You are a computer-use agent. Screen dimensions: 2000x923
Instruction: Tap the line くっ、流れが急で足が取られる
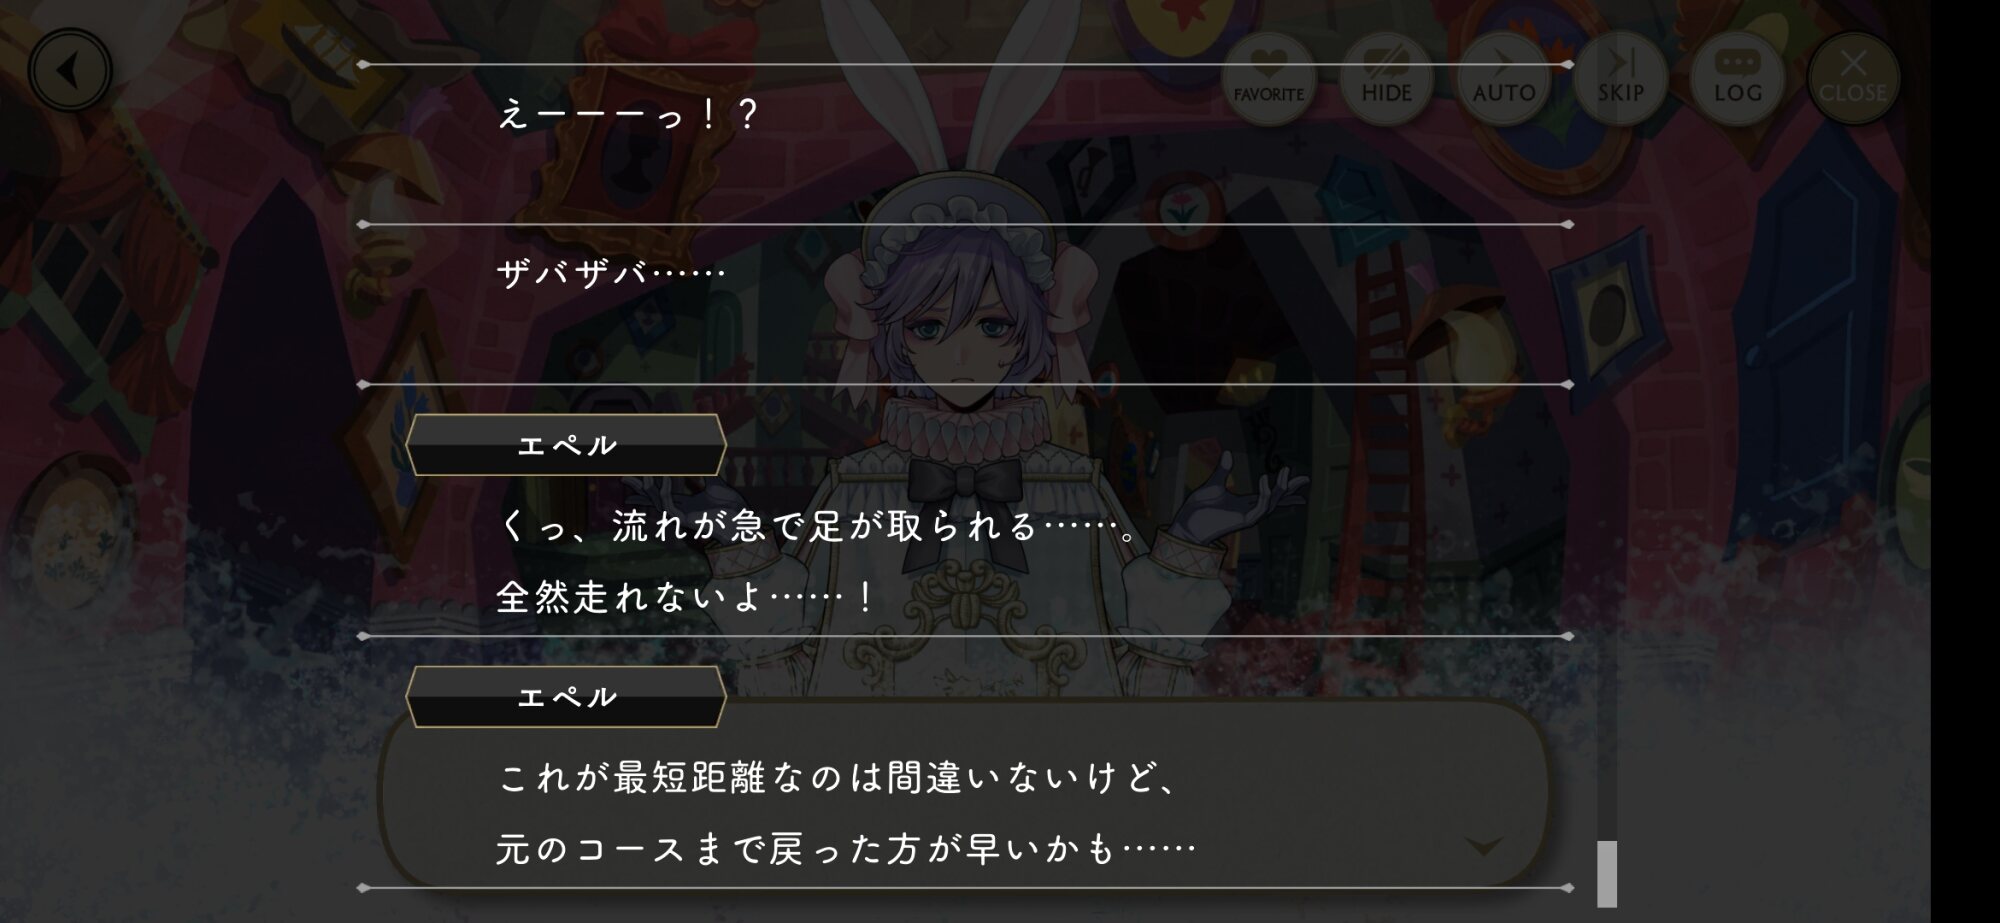click(768, 525)
